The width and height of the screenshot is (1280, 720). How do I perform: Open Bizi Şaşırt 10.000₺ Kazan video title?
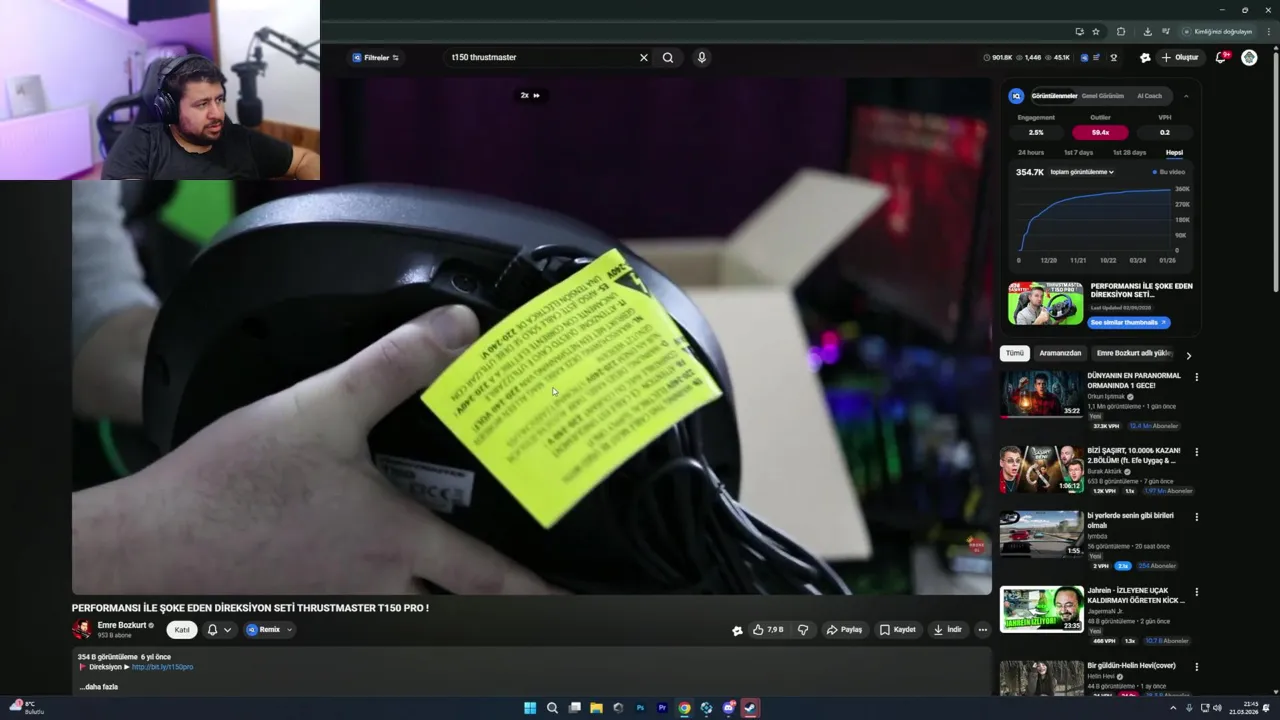(x=1134, y=456)
